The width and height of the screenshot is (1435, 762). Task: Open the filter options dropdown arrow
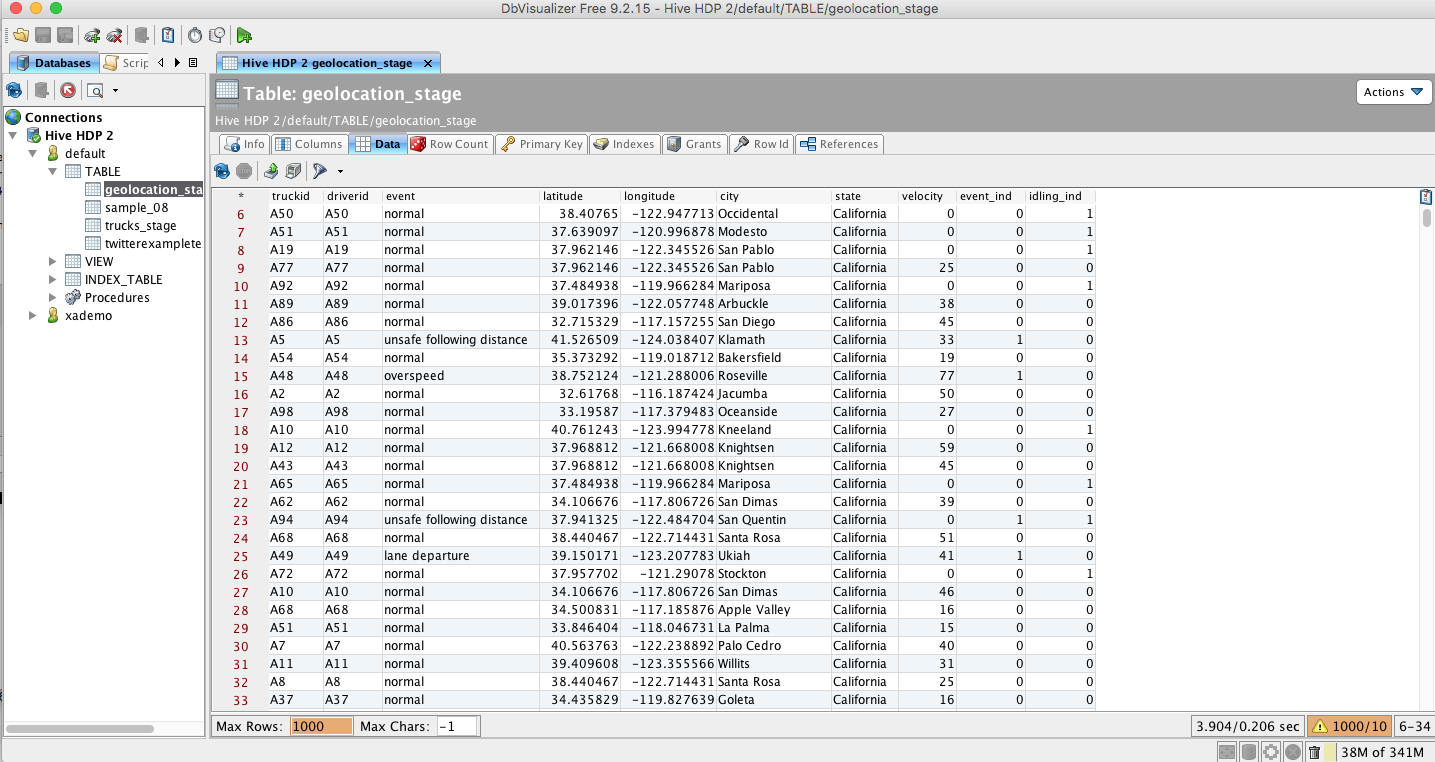341,172
